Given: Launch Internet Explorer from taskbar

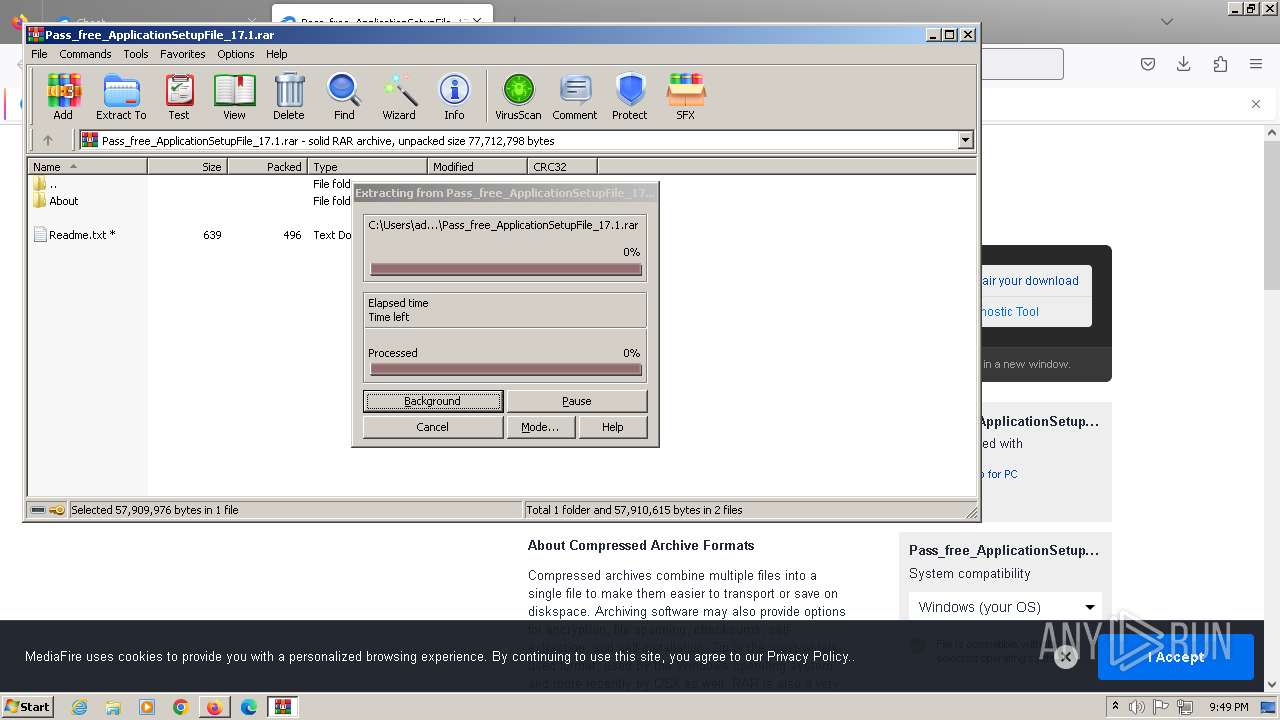Looking at the screenshot, I should (x=79, y=707).
